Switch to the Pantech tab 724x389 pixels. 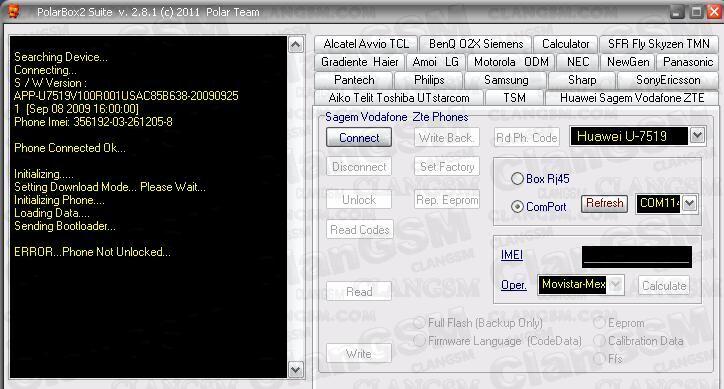[354, 80]
